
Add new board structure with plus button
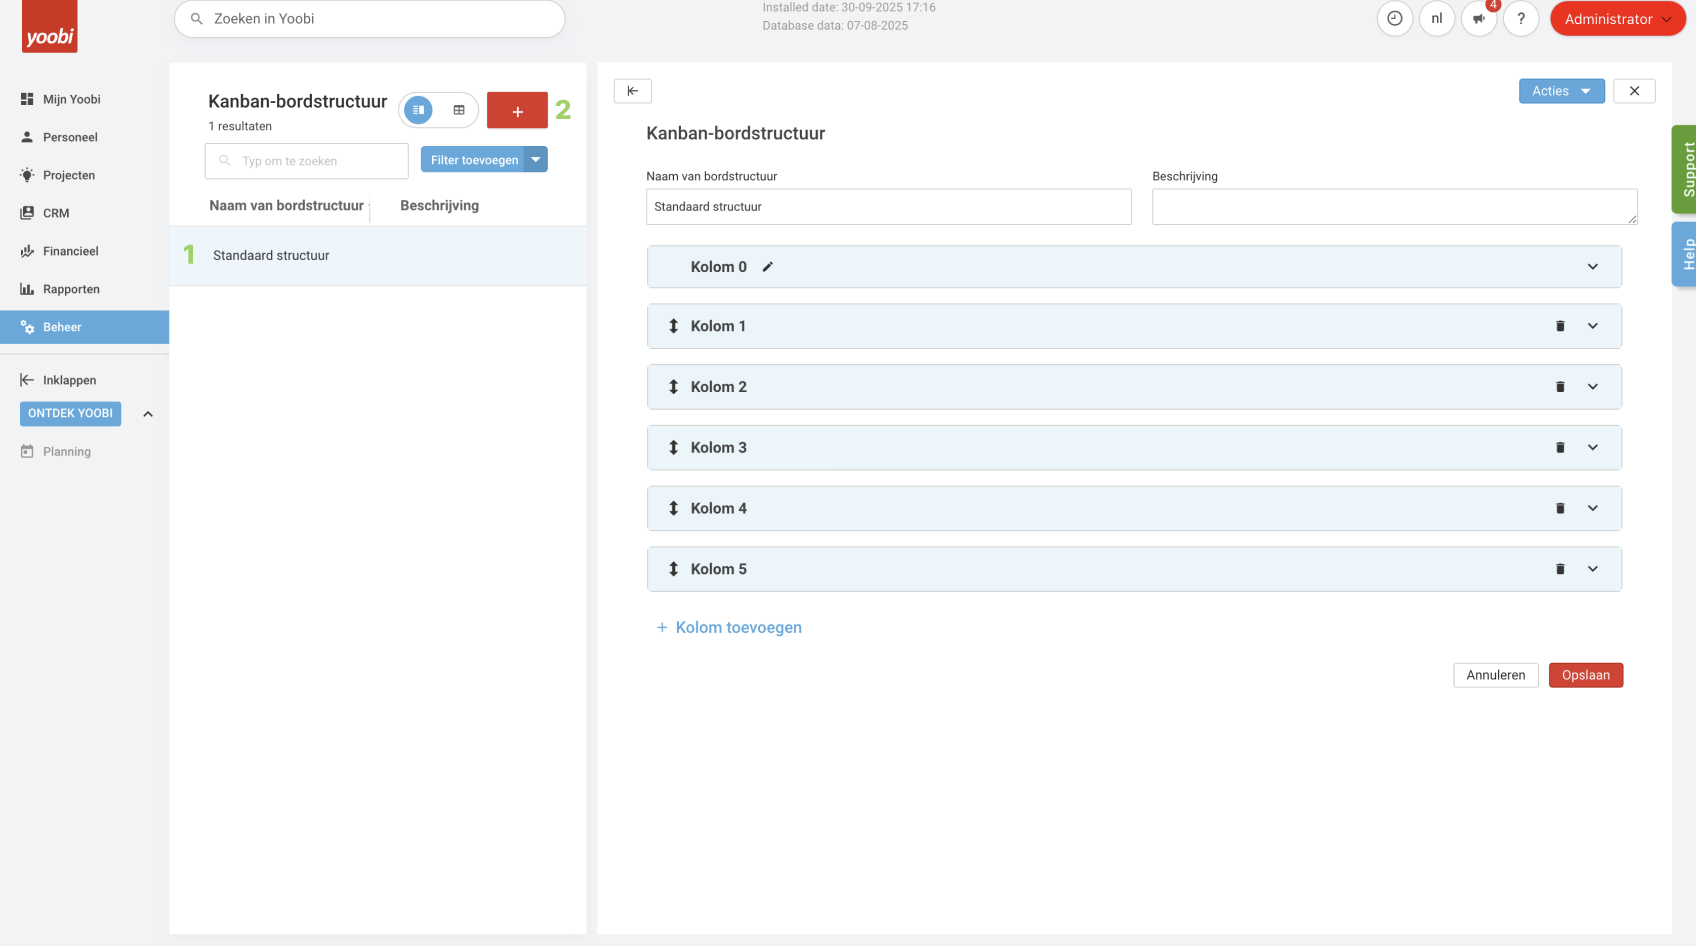(x=517, y=111)
